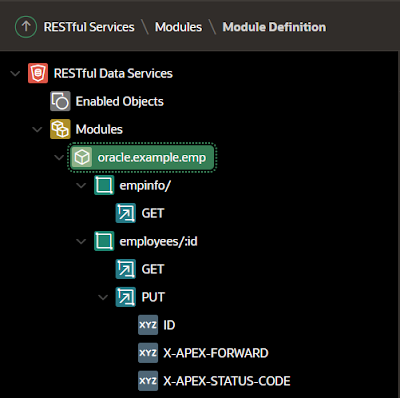Click the empinfo/ template square icon
Viewport: 400px width, 398px height.
coord(104,185)
